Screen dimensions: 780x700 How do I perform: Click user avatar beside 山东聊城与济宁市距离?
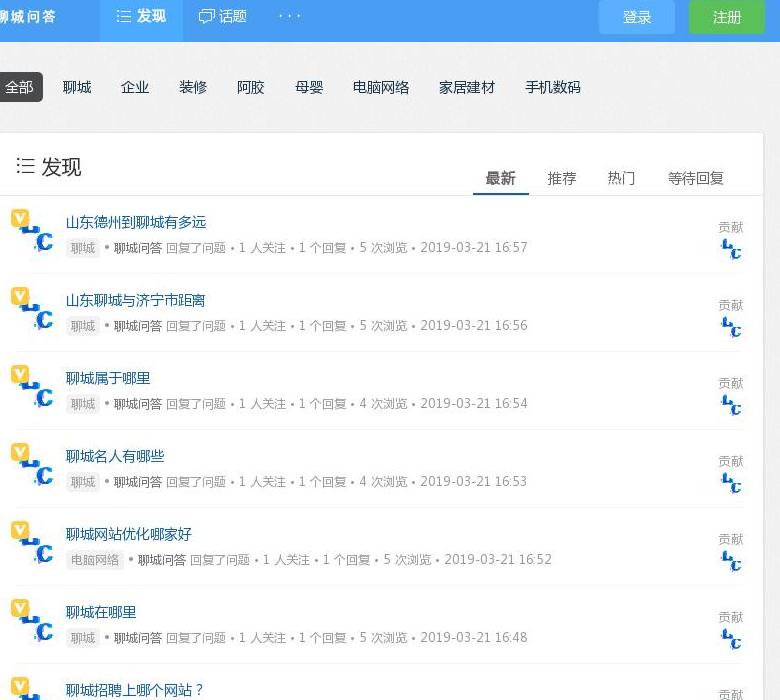coord(32,309)
